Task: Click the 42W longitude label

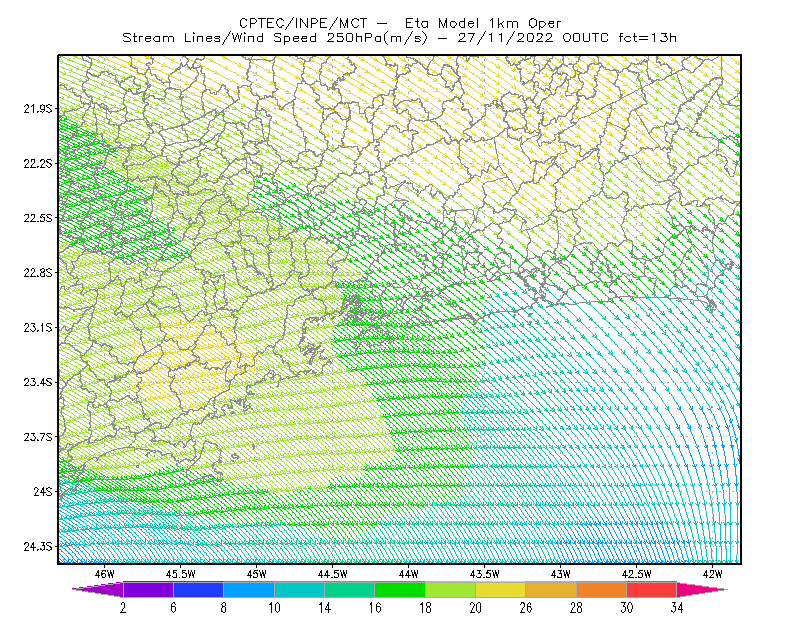Action: click(x=713, y=574)
